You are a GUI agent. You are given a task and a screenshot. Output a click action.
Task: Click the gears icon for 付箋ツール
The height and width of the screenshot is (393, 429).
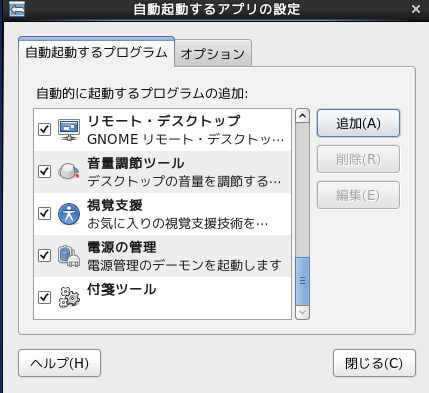click(x=69, y=297)
